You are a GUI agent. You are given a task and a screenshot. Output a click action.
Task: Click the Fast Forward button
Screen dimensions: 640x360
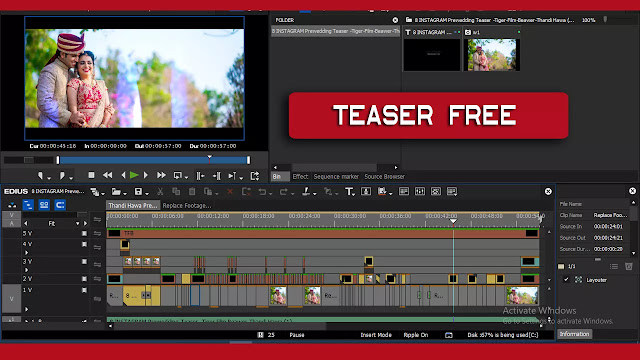pos(161,175)
